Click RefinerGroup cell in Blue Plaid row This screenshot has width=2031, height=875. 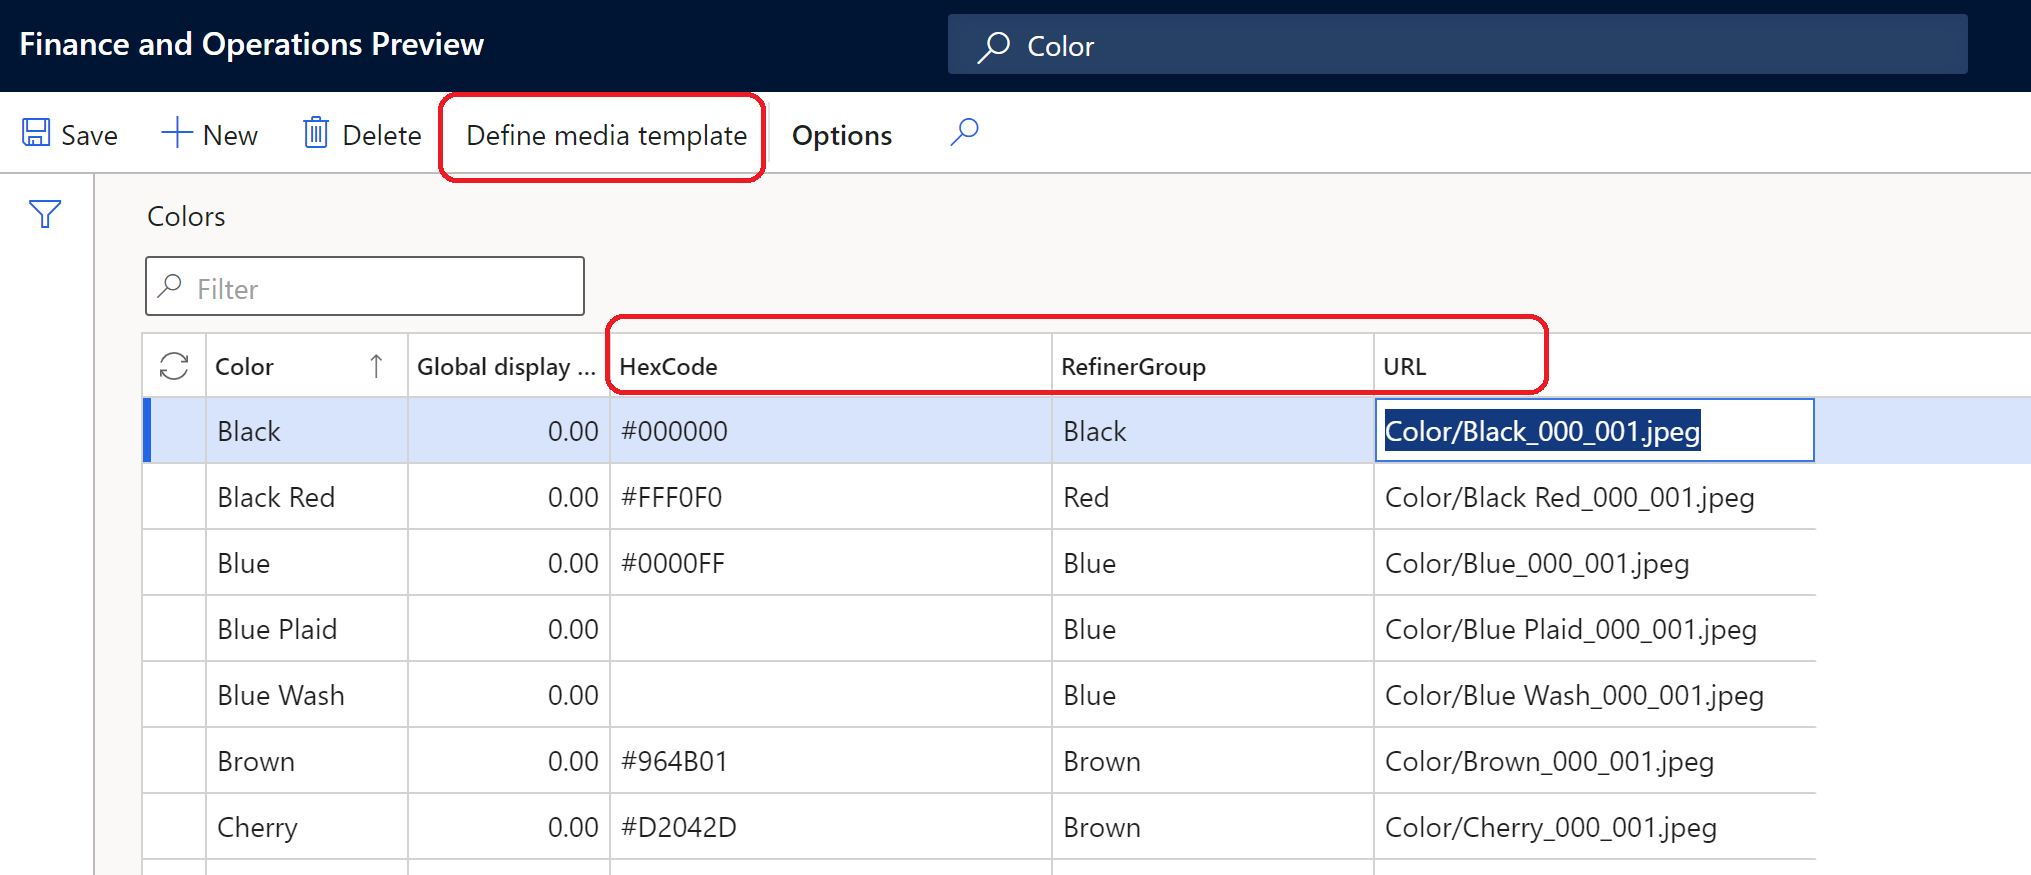coord(1213,629)
